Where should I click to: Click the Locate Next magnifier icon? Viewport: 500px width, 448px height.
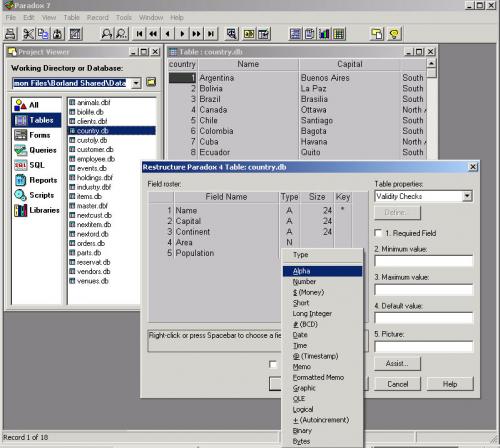121,34
